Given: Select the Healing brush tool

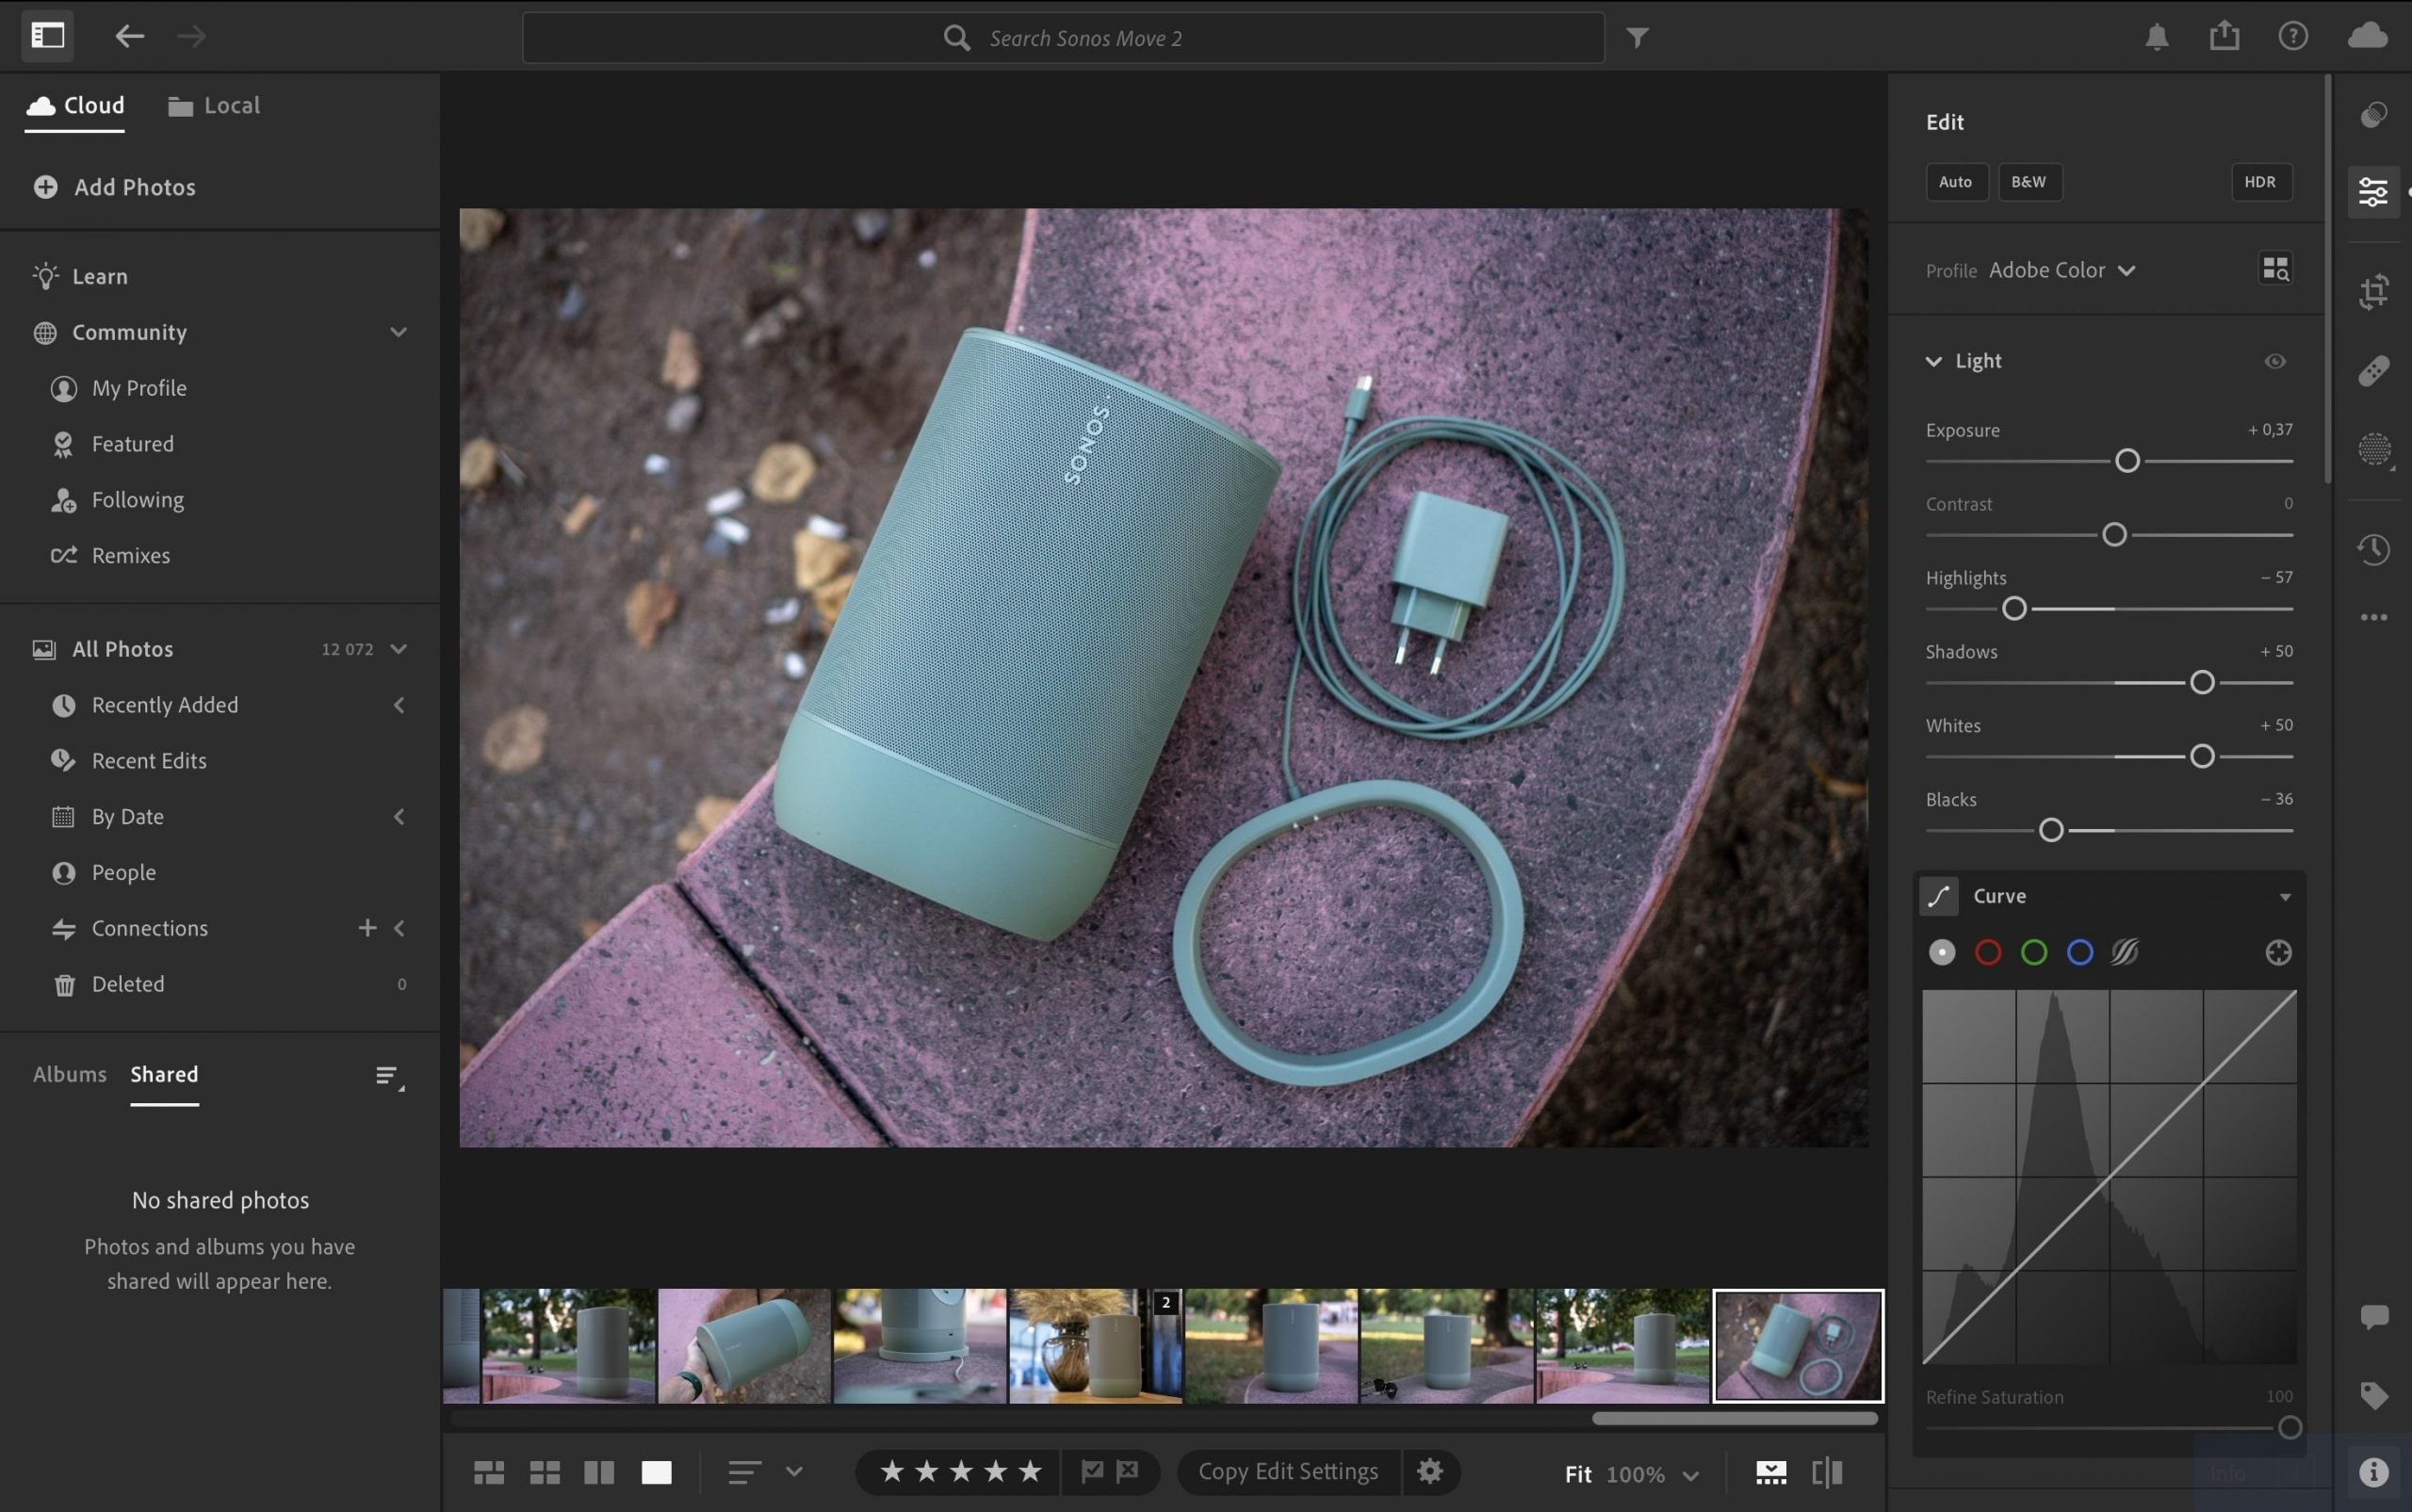Looking at the screenshot, I should click(2374, 370).
